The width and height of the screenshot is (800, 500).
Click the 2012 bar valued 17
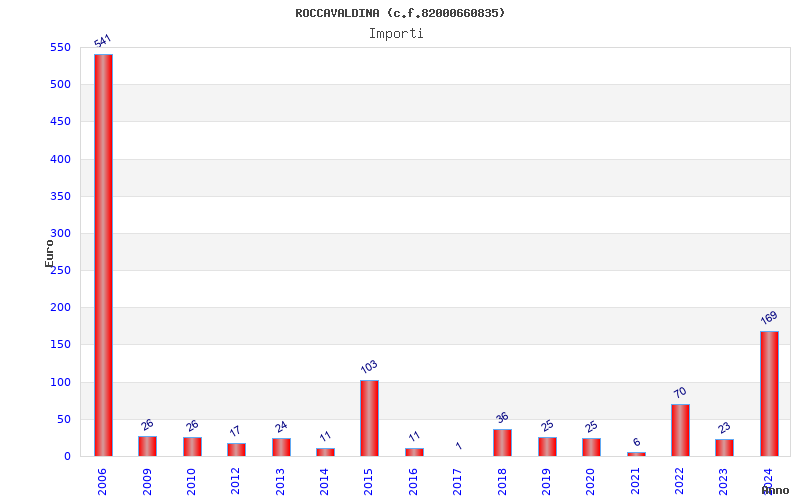click(236, 450)
